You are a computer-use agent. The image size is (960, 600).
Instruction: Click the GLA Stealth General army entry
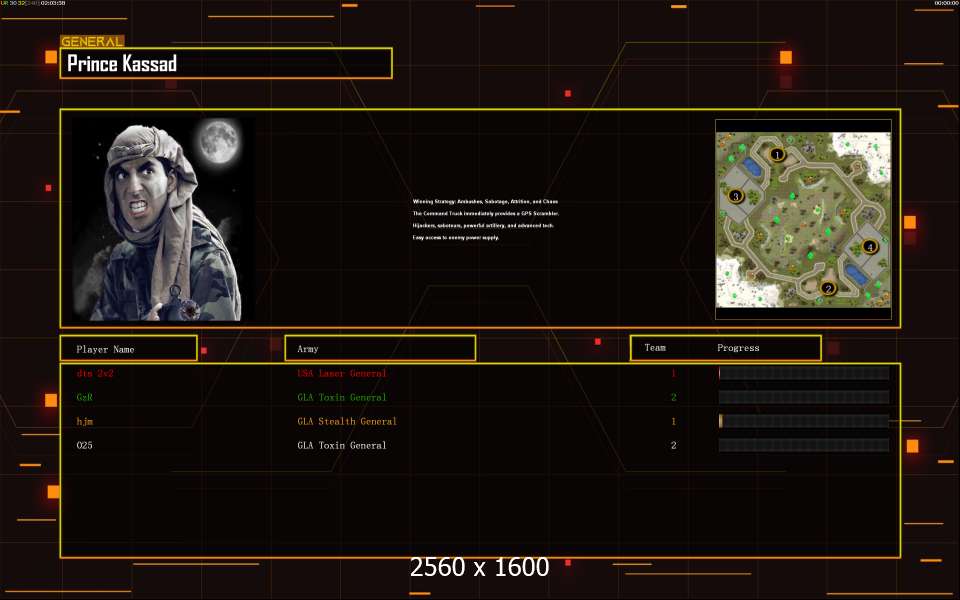pos(347,421)
